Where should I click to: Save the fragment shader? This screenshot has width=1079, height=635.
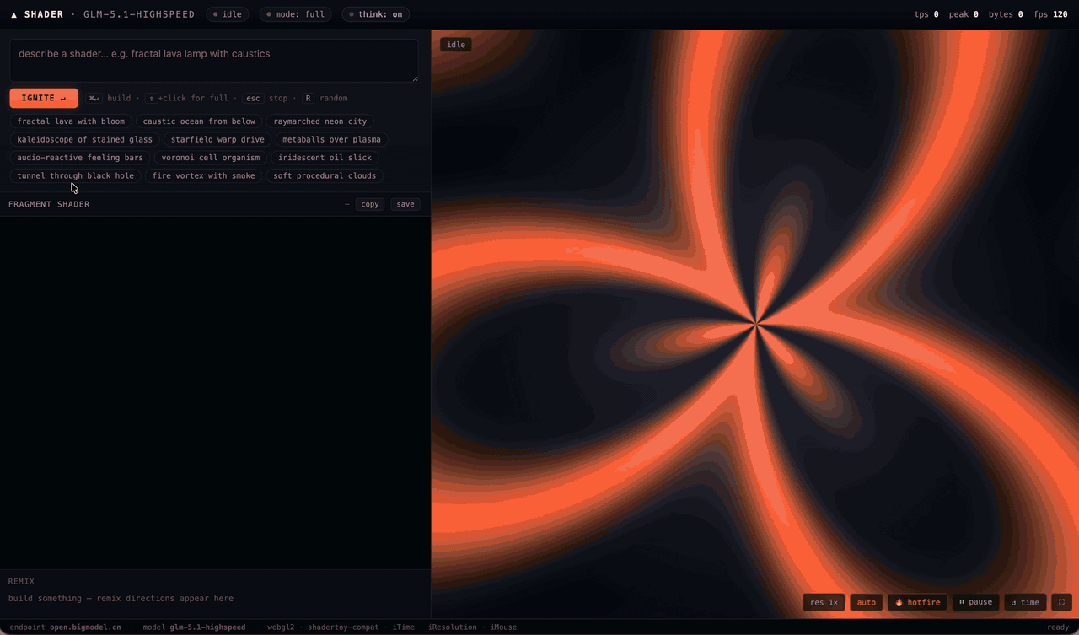[x=405, y=204]
